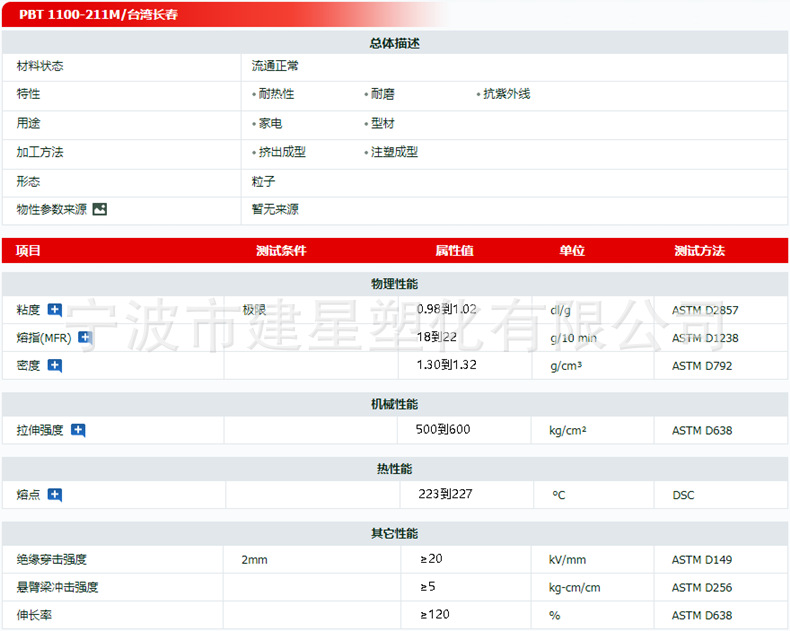Select the ASTM D256 test method
This screenshot has height=631, width=790.
click(702, 588)
